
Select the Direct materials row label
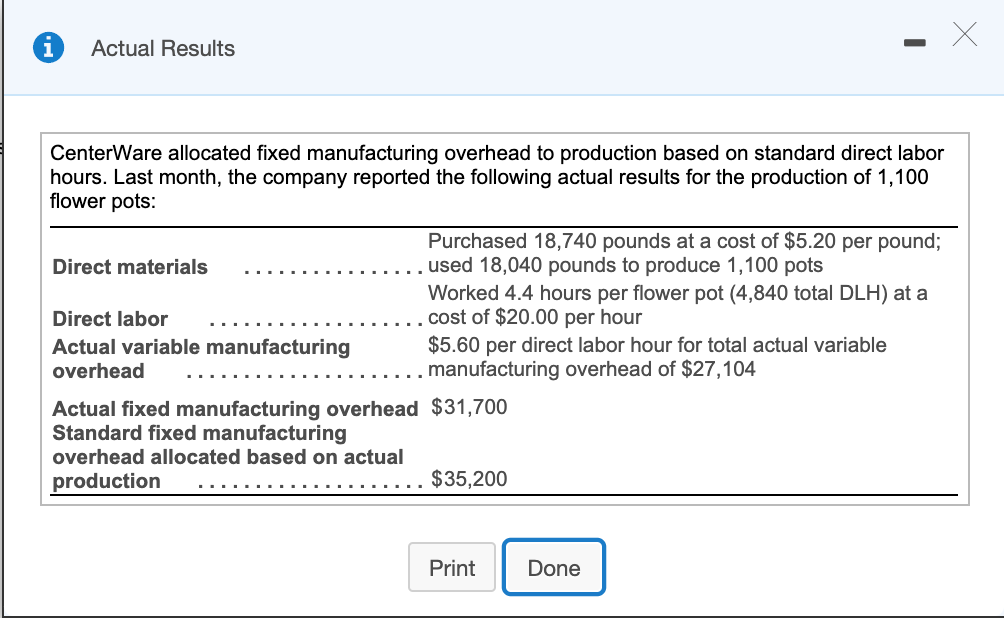tap(130, 267)
